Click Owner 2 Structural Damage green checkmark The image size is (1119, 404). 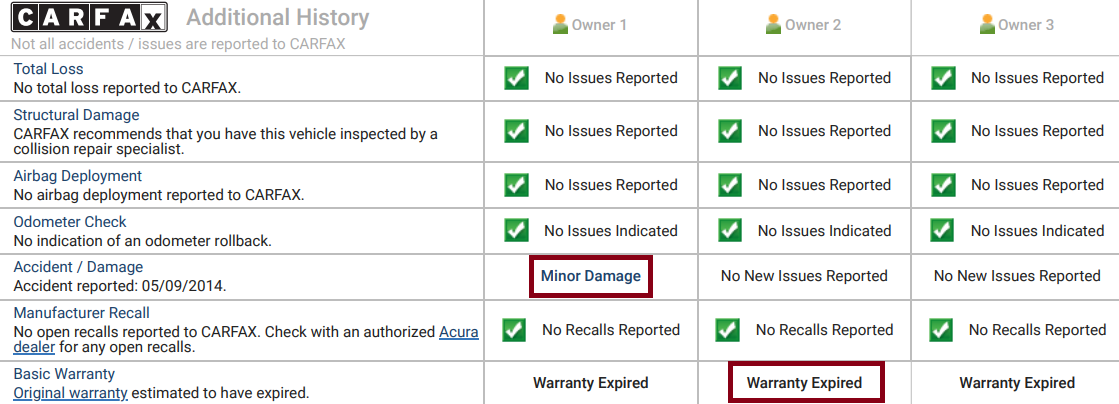(x=730, y=131)
